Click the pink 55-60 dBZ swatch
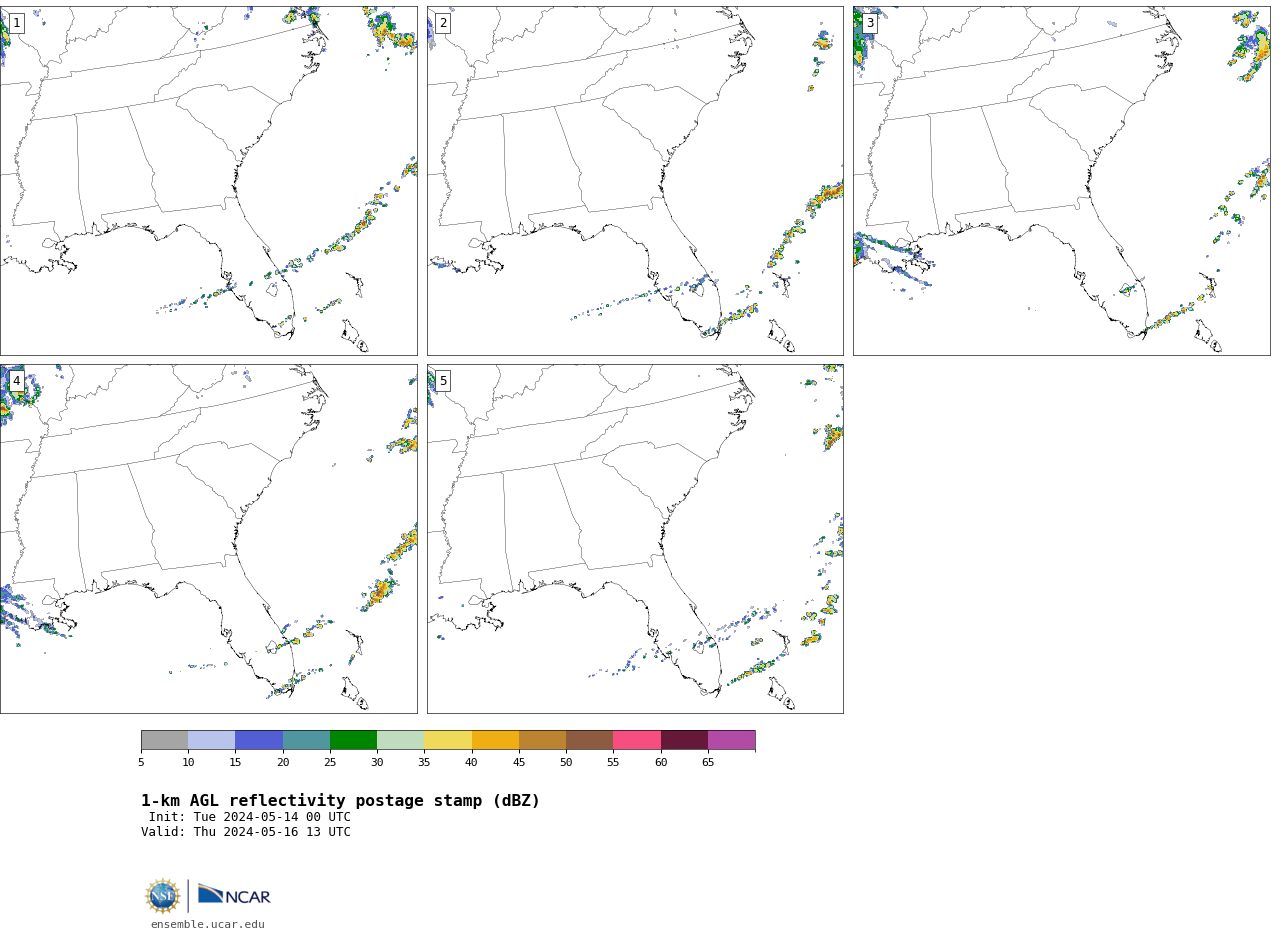Viewport: 1280px width, 936px height. 637,740
